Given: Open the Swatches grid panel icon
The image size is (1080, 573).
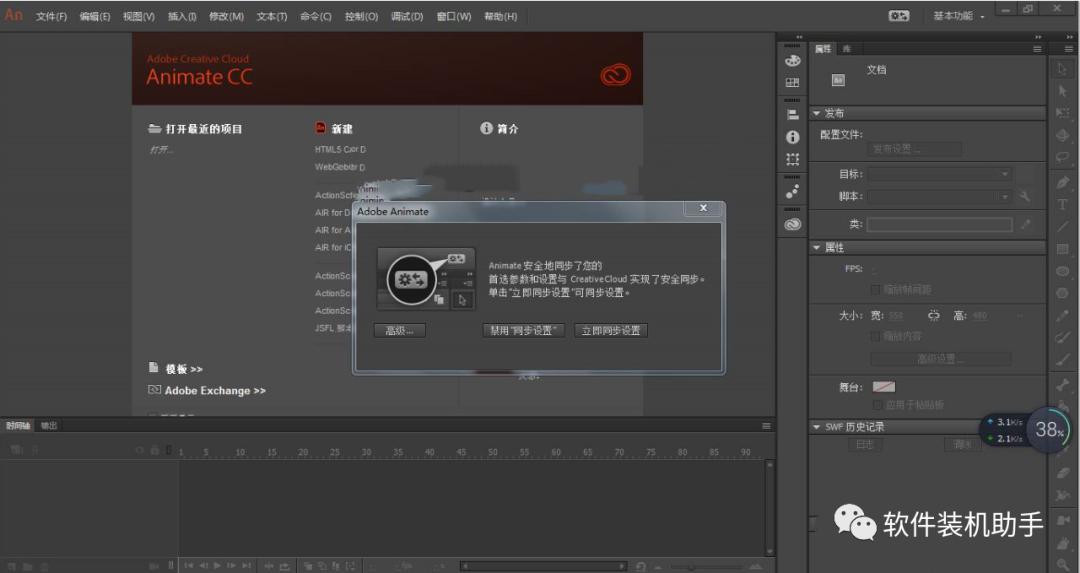Looking at the screenshot, I should coord(793,83).
